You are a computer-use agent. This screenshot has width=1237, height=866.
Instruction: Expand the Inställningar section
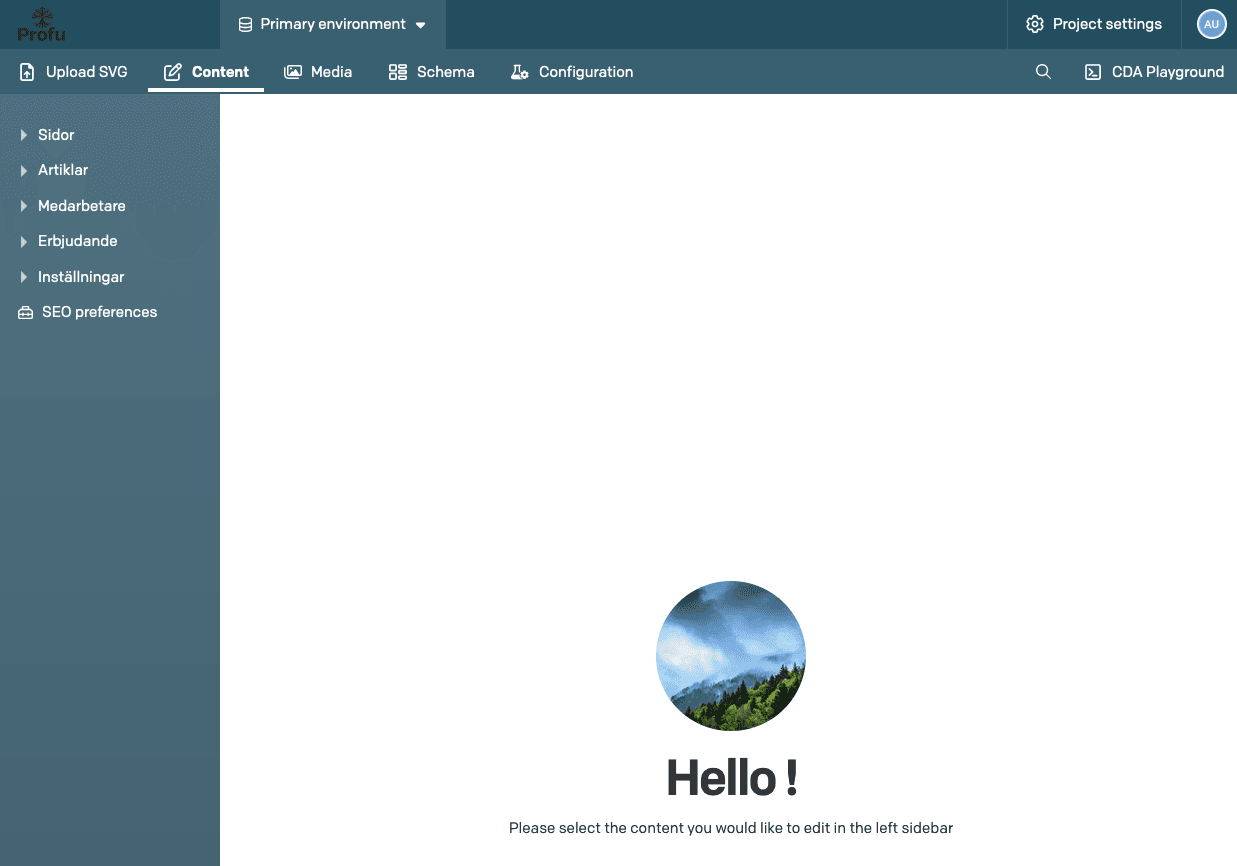point(23,277)
